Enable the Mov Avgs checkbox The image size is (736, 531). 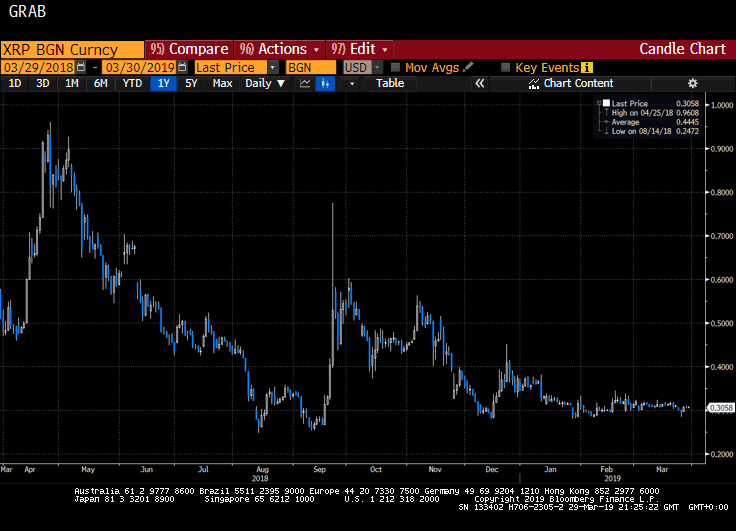click(395, 67)
